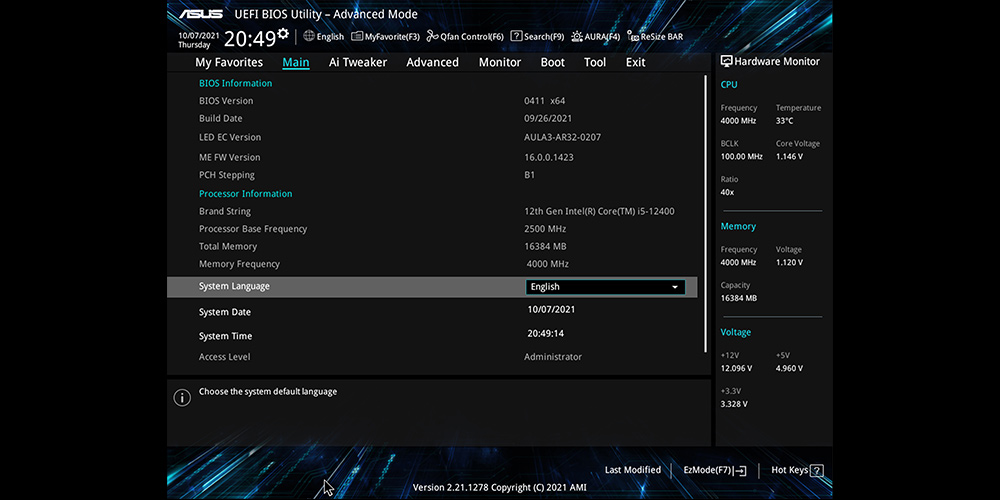
Task: Open the Advanced tab
Action: [x=432, y=62]
